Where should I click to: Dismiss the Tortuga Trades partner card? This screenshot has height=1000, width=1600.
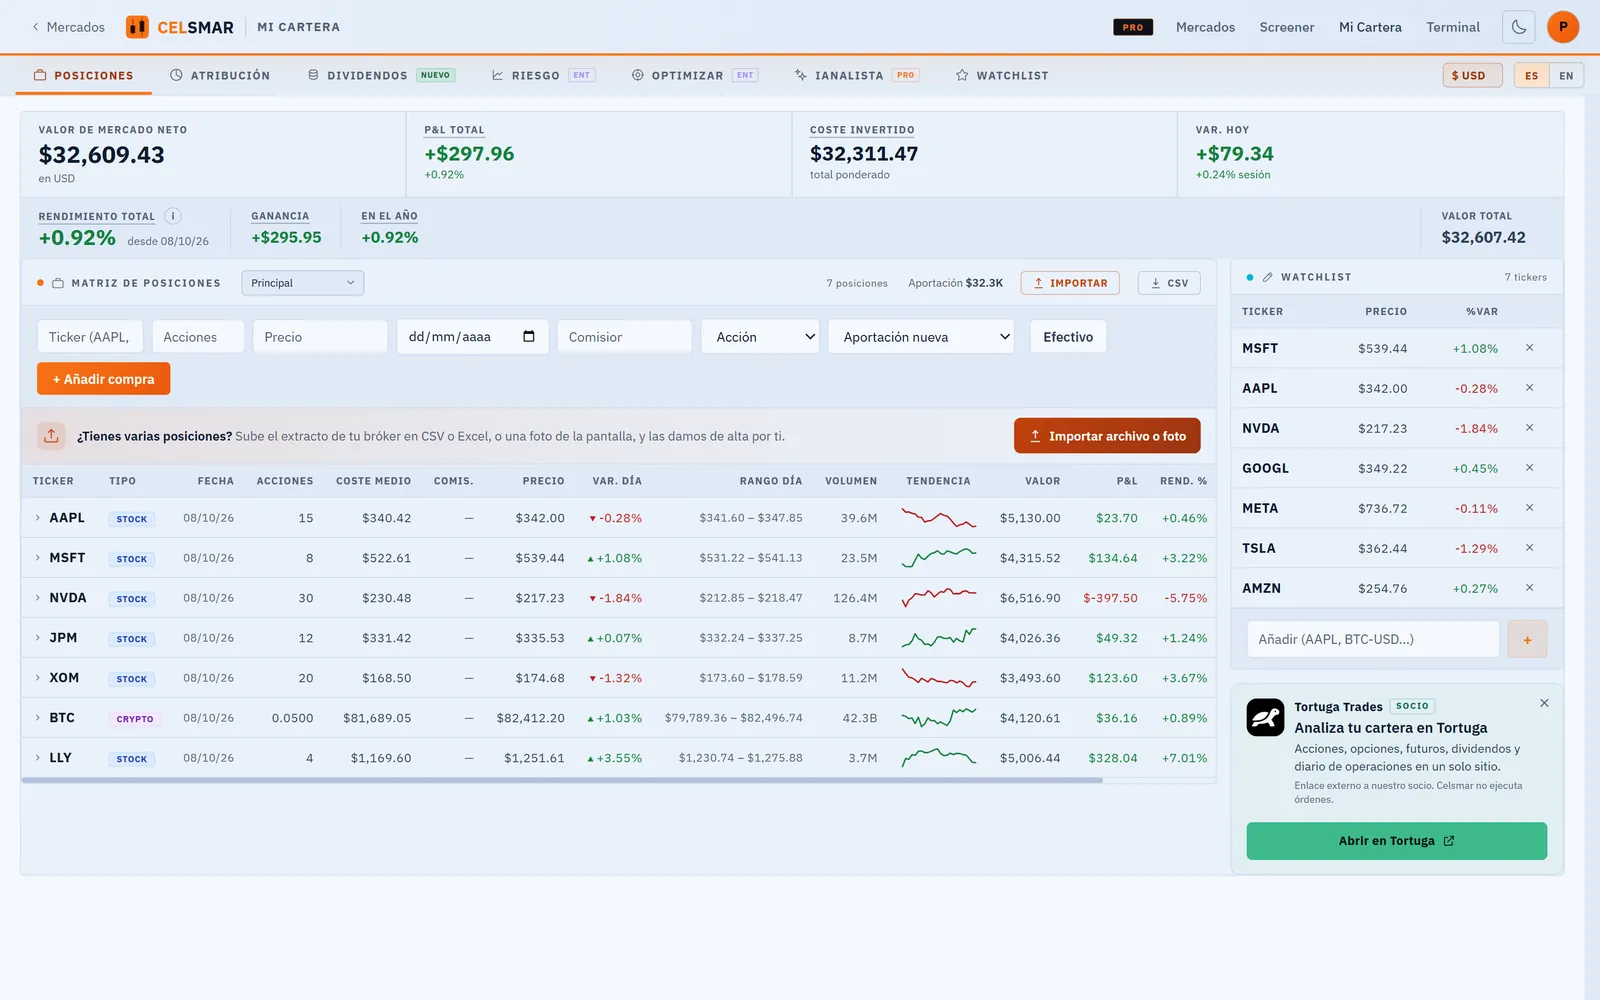pos(1544,703)
